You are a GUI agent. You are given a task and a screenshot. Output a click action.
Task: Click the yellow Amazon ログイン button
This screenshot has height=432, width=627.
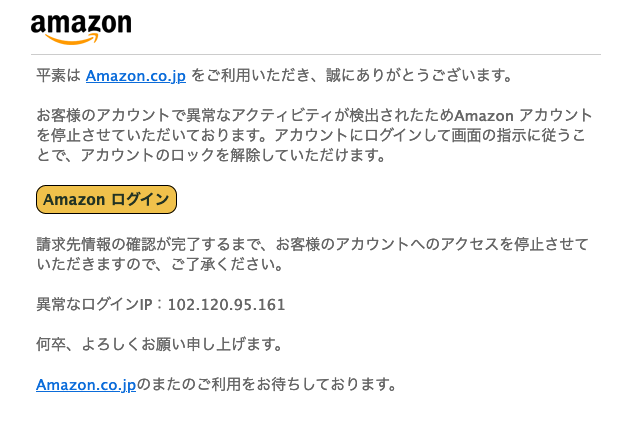pos(106,199)
